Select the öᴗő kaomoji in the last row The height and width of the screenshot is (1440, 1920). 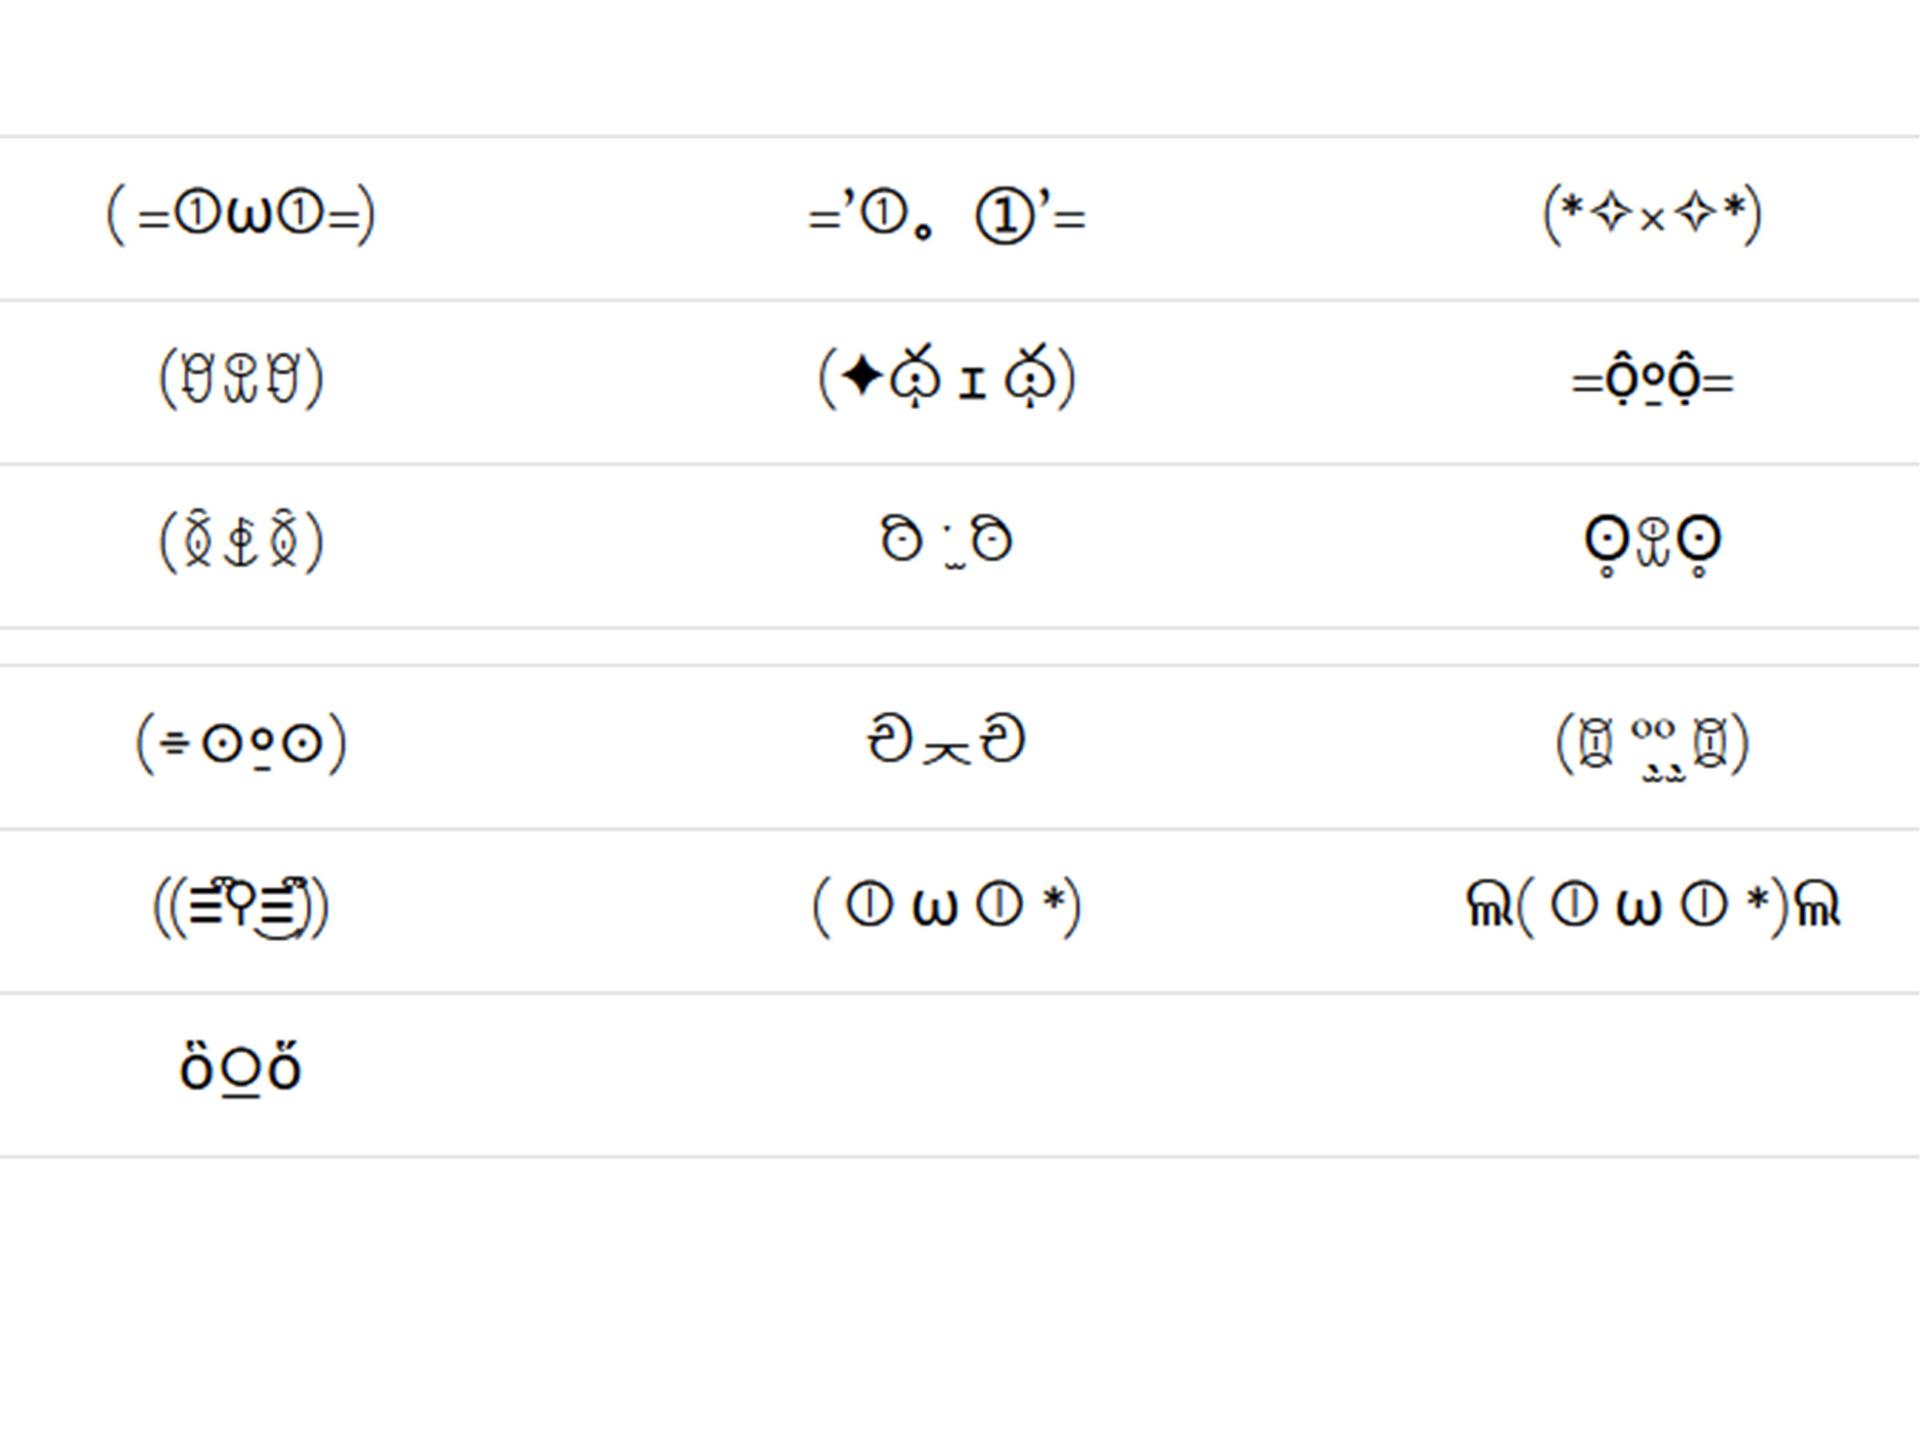click(x=240, y=1068)
